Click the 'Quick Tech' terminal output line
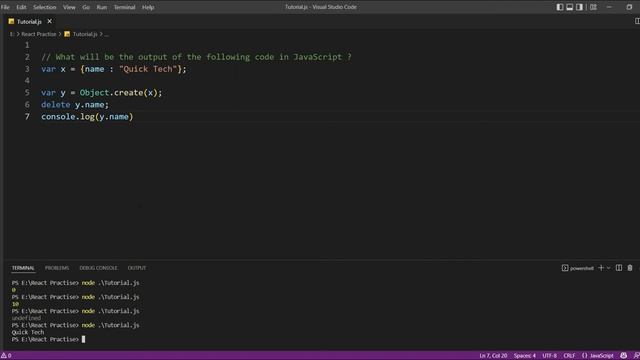Image resolution: width=640 pixels, height=360 pixels. click(28, 332)
